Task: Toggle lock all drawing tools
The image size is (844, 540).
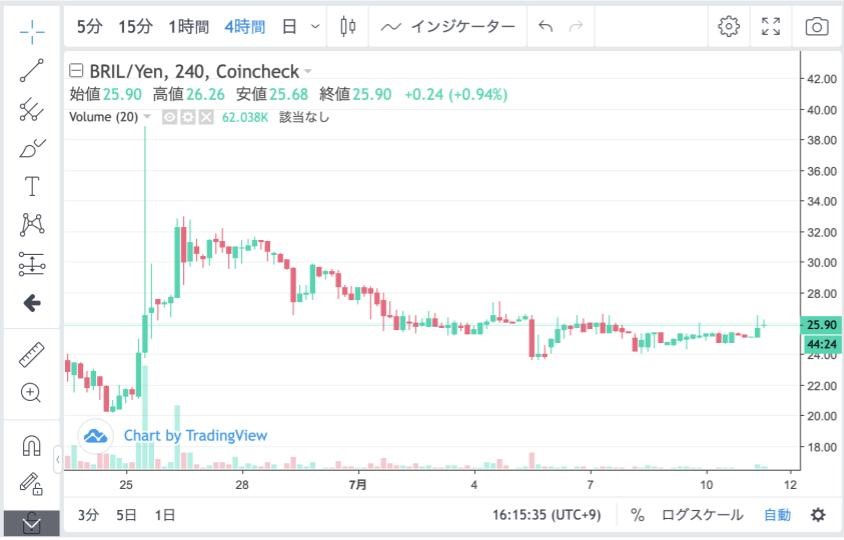Action: point(32,485)
